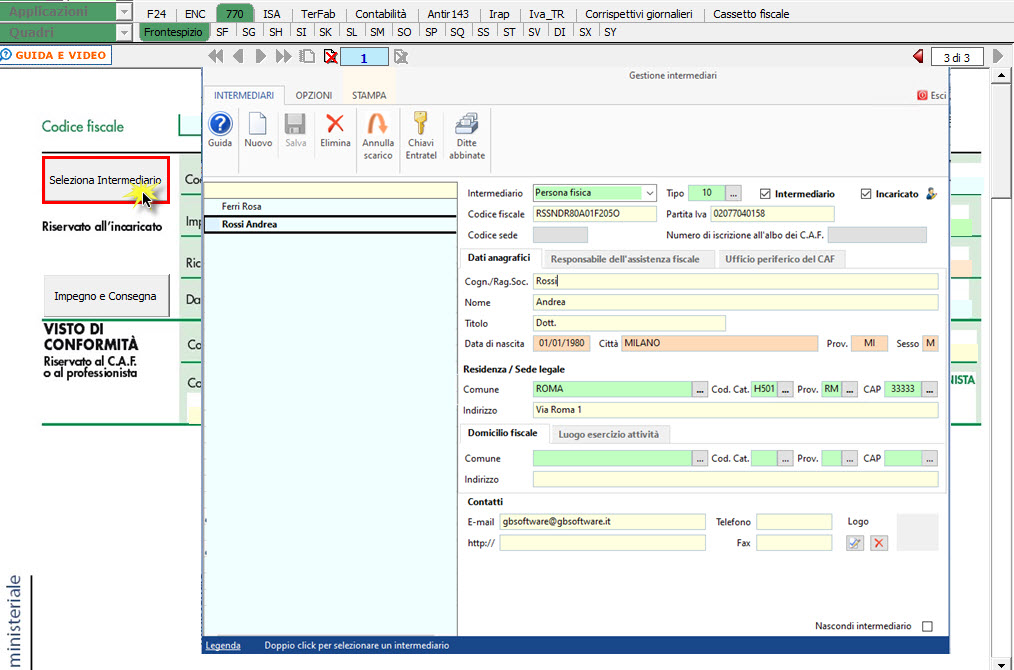Go to the next record arrow
Image resolution: width=1014 pixels, height=670 pixels.
click(261, 56)
